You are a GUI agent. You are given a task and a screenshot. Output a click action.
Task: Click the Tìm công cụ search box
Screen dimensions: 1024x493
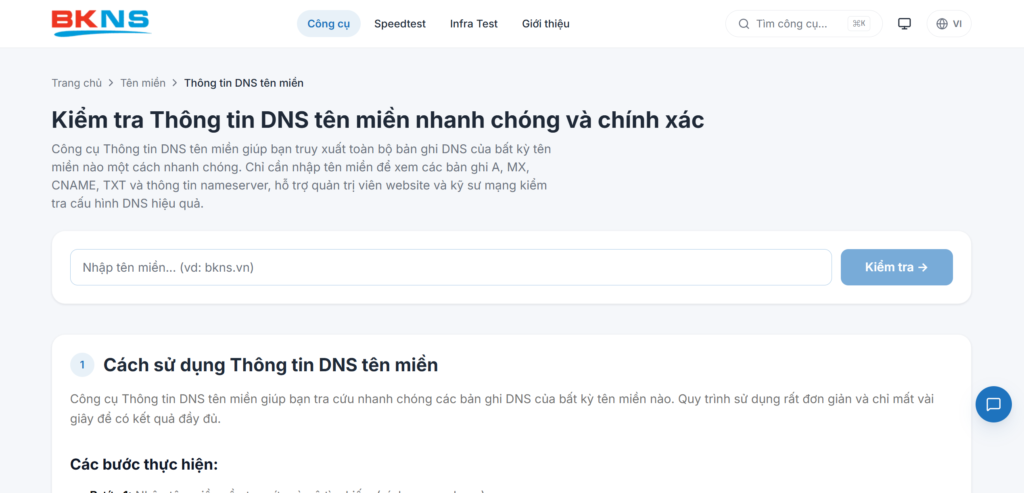click(x=804, y=24)
